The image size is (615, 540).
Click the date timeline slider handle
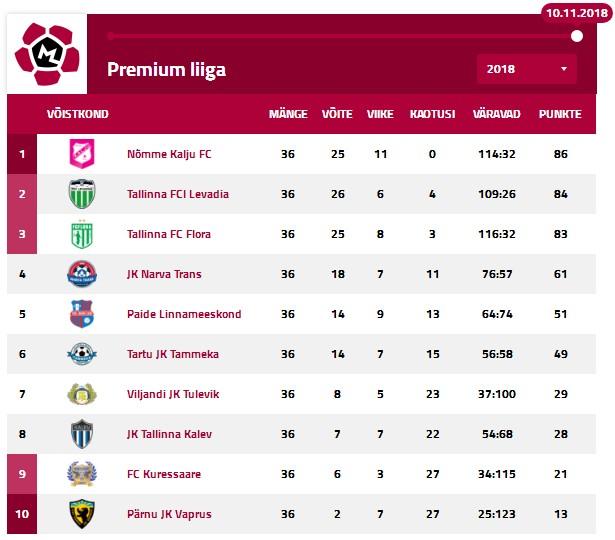577,36
